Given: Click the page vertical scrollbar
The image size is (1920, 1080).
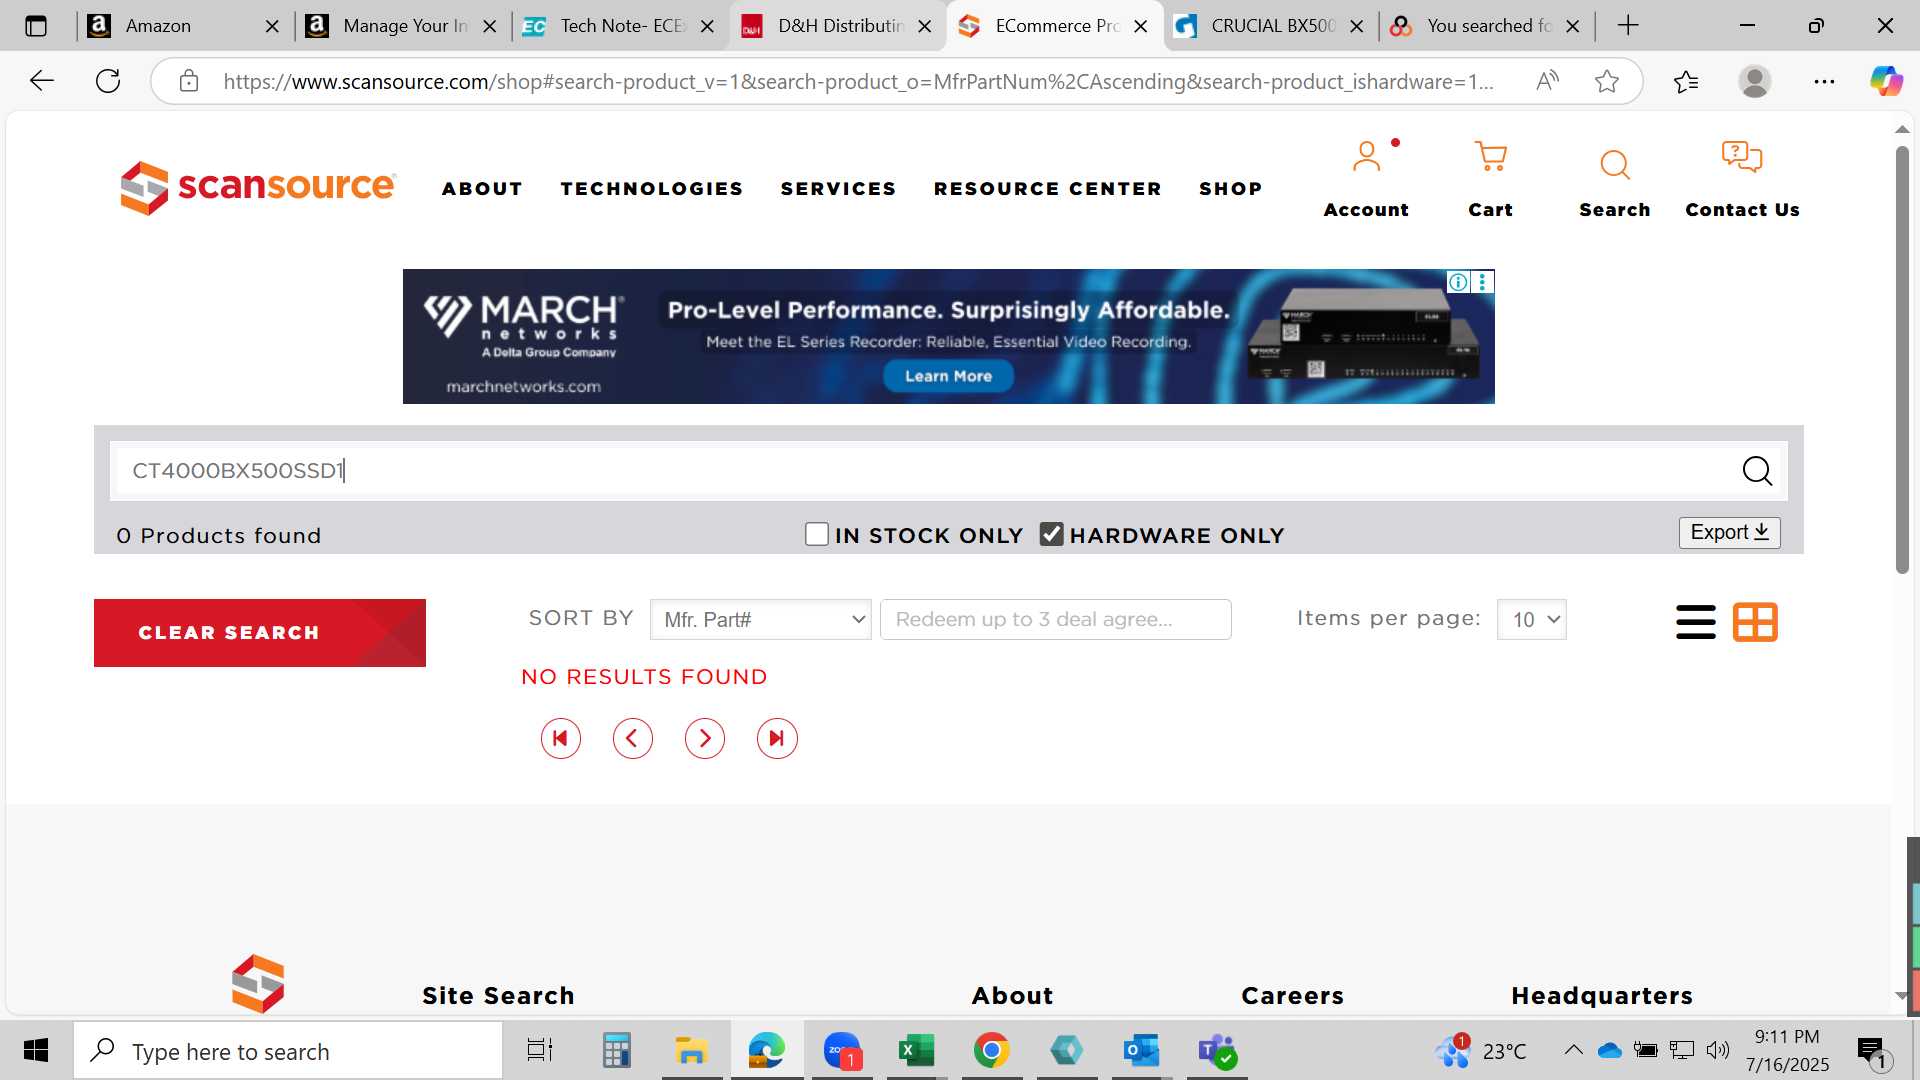Looking at the screenshot, I should (1902, 360).
